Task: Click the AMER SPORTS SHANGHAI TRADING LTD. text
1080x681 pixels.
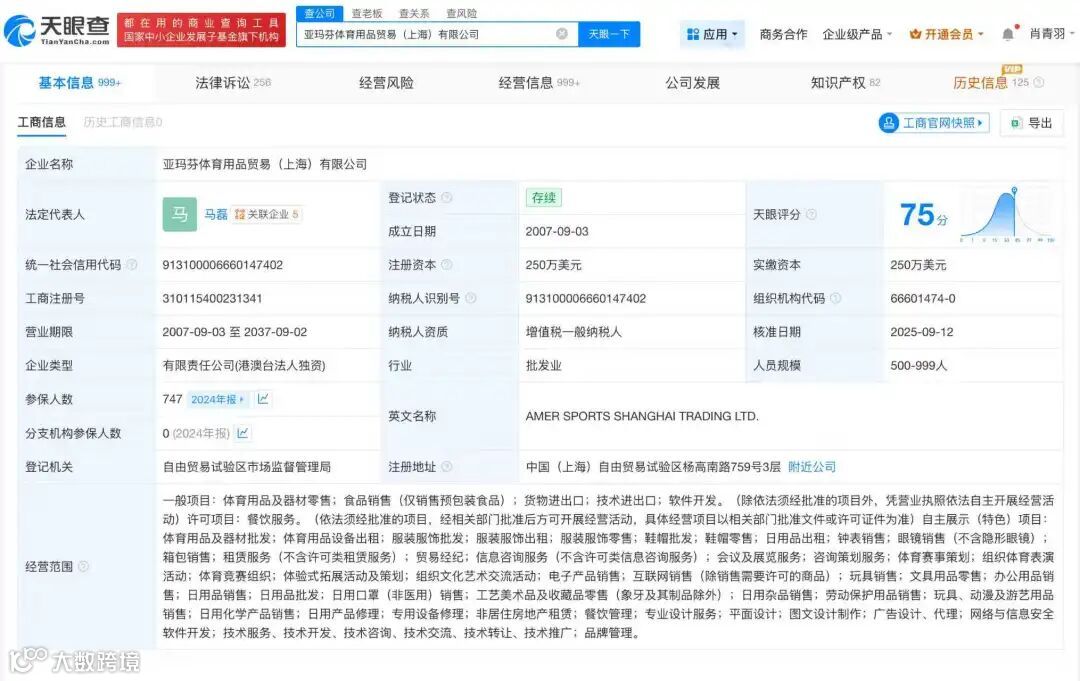Action: tap(642, 416)
